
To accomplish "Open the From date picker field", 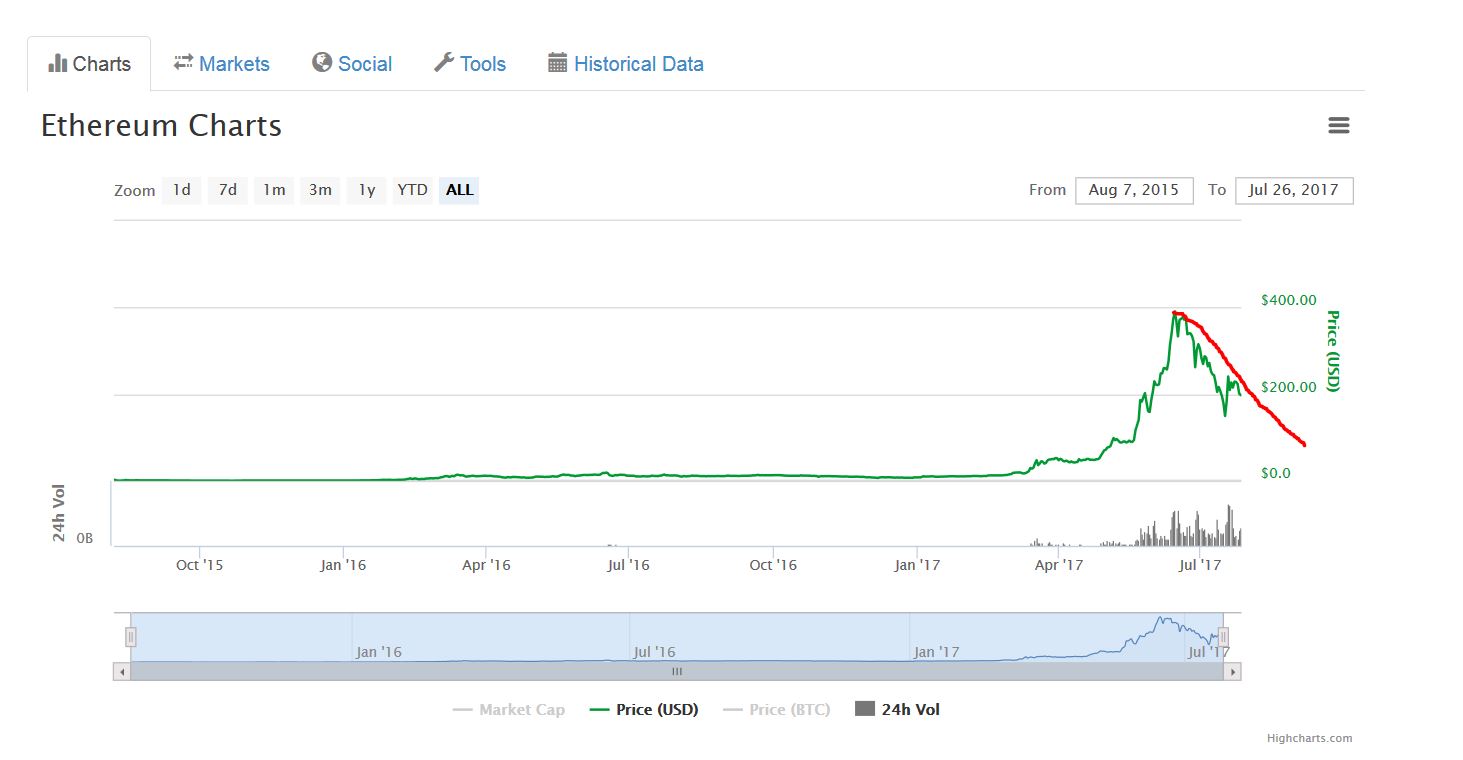I will pos(1134,190).
